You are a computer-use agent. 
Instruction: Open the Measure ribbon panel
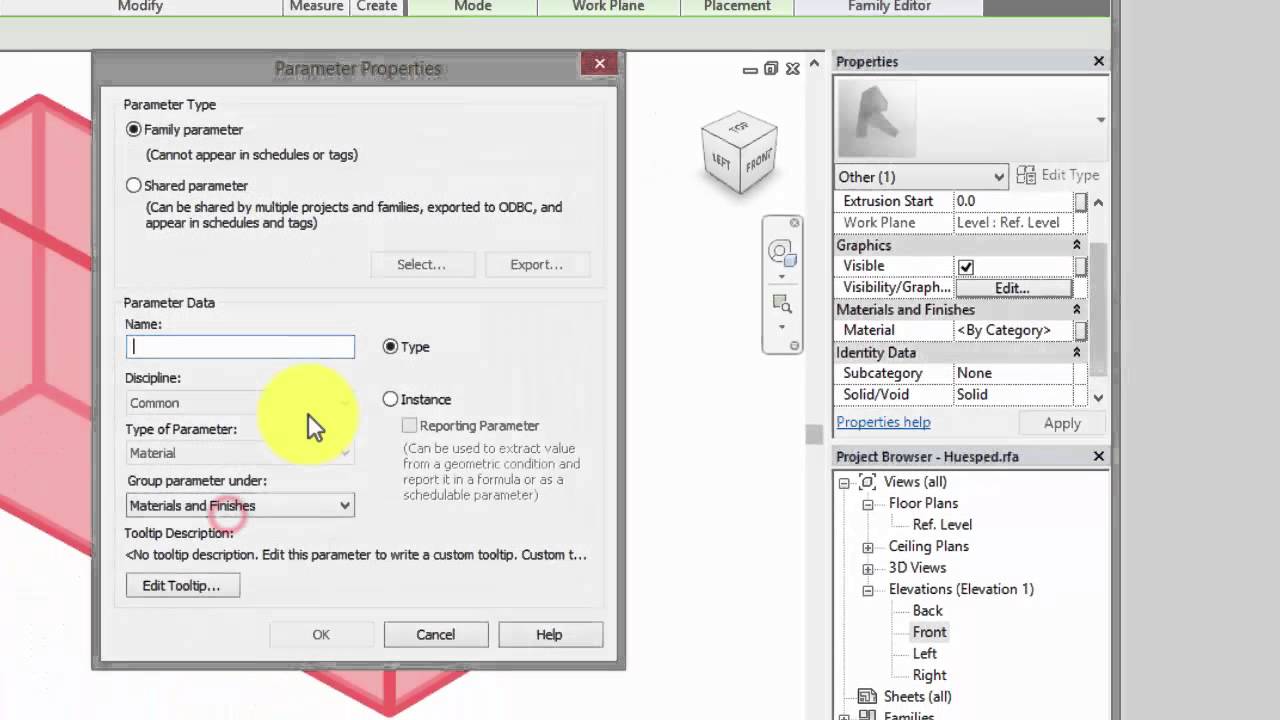[316, 7]
